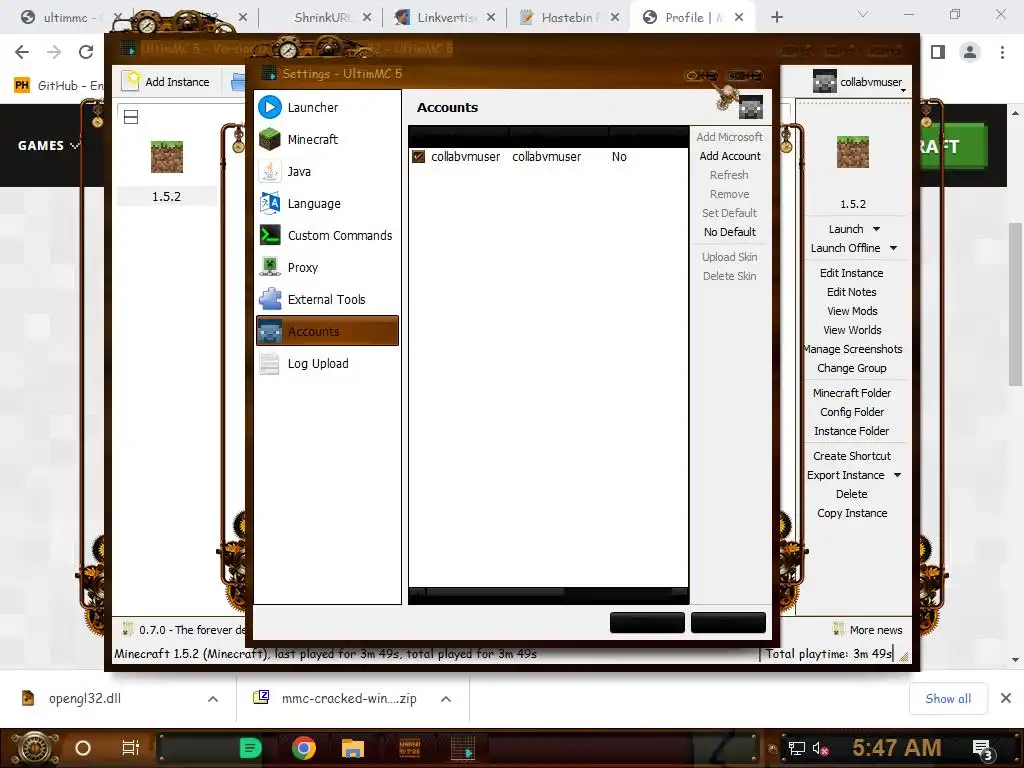
Task: Open mmc-cracked-win zip download options chevron
Action: pos(446,699)
